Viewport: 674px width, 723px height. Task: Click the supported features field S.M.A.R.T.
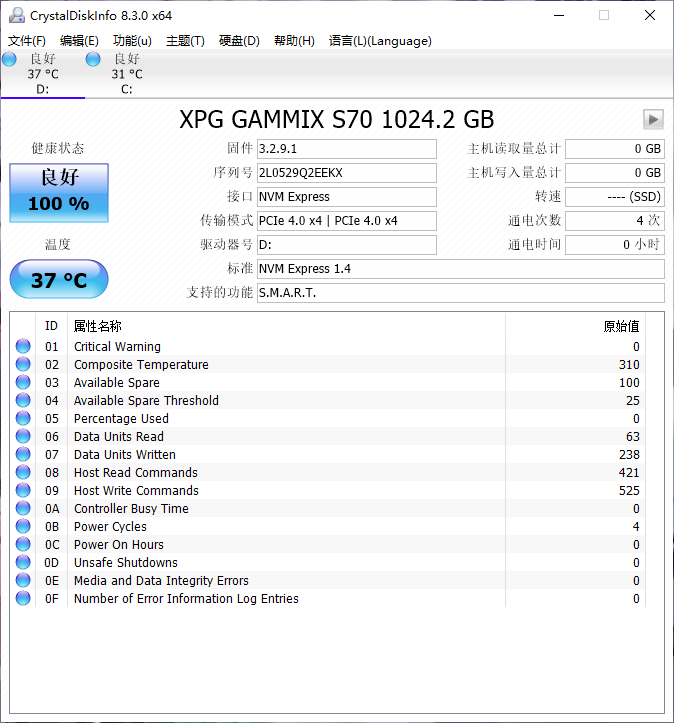[x=461, y=293]
